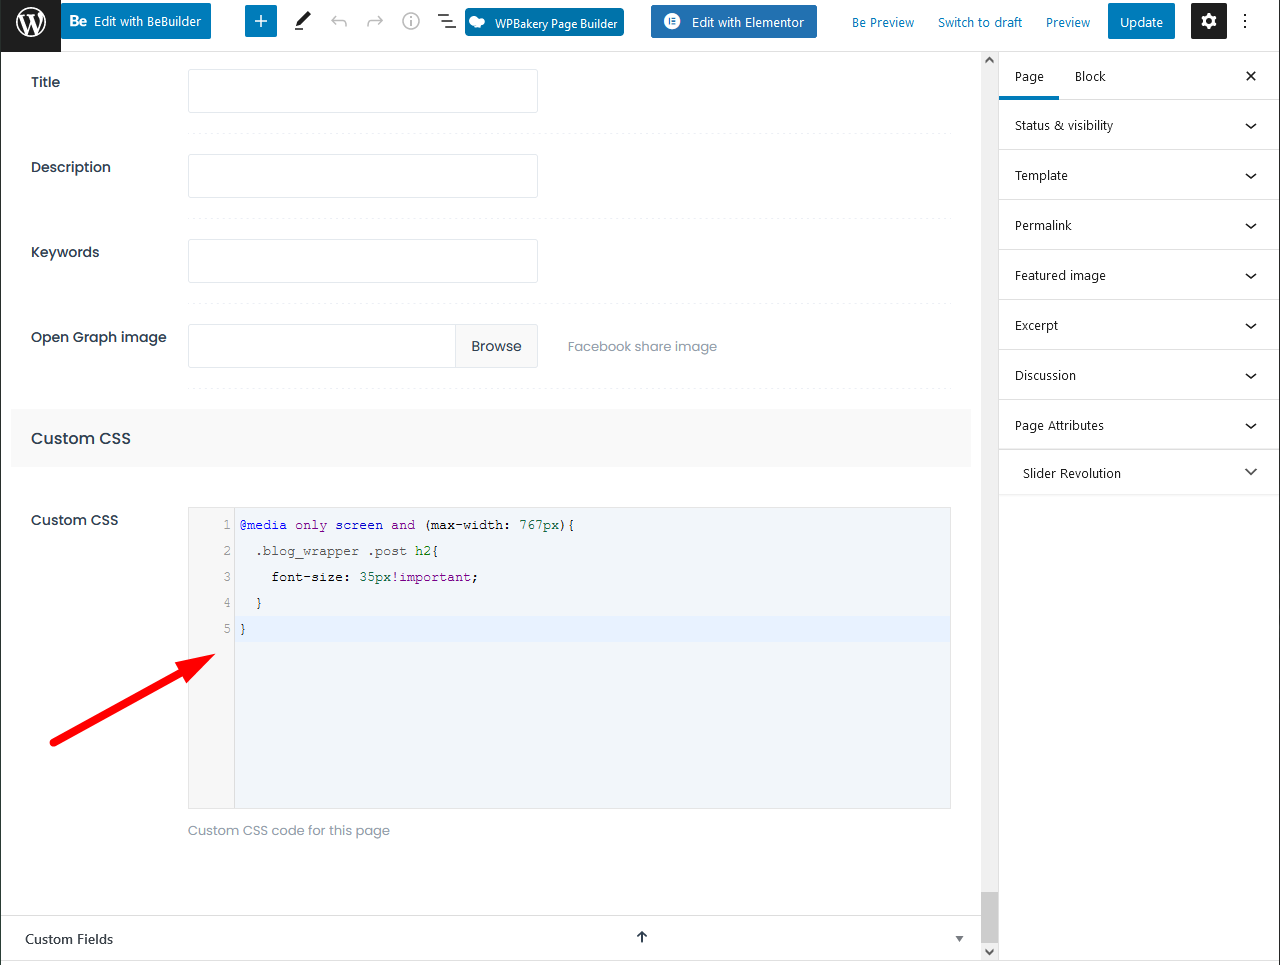The height and width of the screenshot is (965, 1280).
Task: Open WPBakery Page Builder
Action: click(544, 22)
